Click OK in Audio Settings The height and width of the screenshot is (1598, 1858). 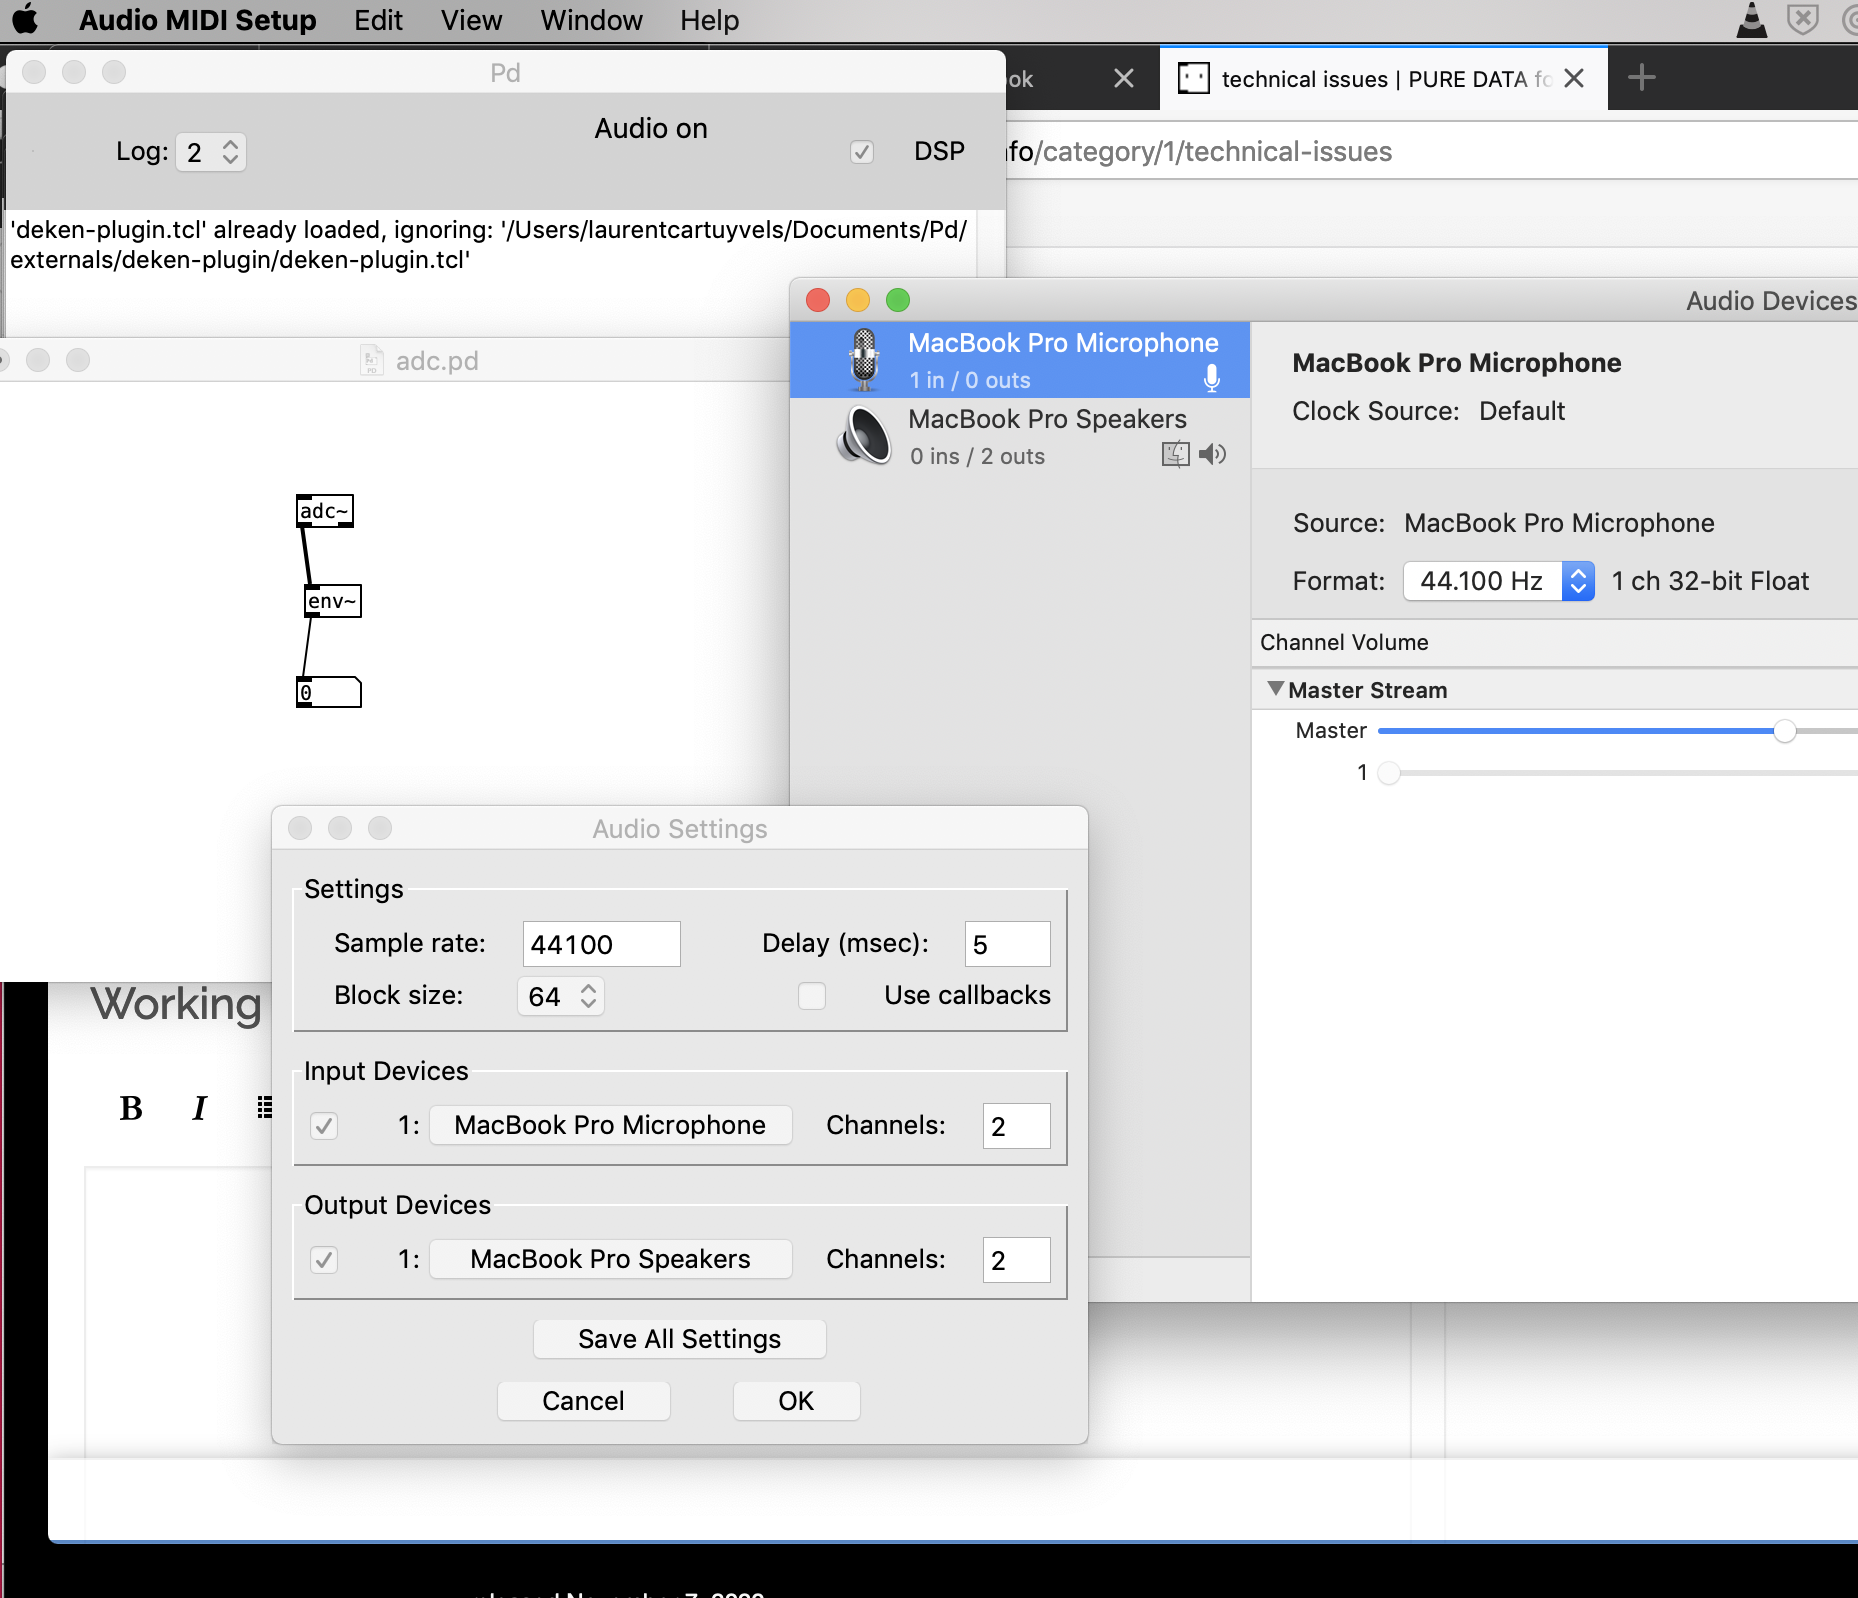point(797,1401)
